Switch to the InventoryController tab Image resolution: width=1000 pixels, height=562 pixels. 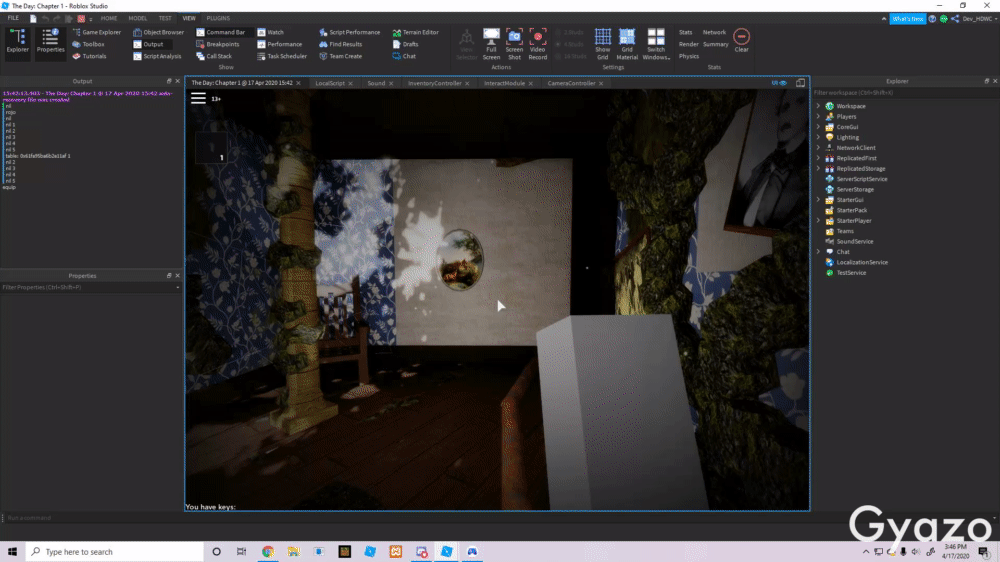click(434, 83)
